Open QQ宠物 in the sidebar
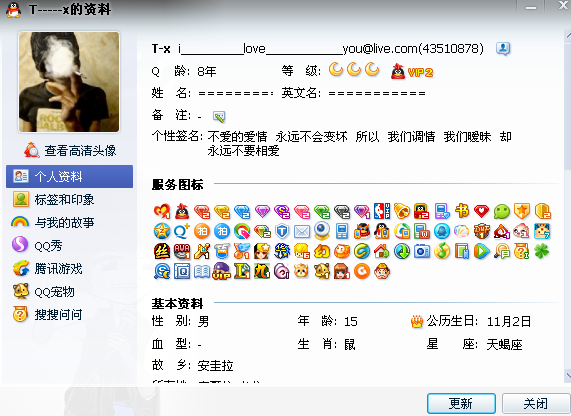Screen dimensions: 571x416 (70, 291)
